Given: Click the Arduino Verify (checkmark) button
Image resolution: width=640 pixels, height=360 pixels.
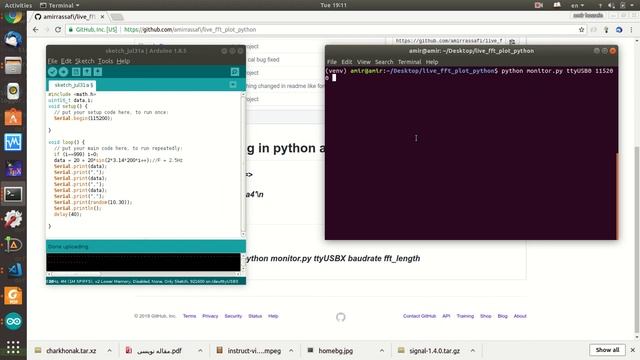Looking at the screenshot, I should point(52,72).
